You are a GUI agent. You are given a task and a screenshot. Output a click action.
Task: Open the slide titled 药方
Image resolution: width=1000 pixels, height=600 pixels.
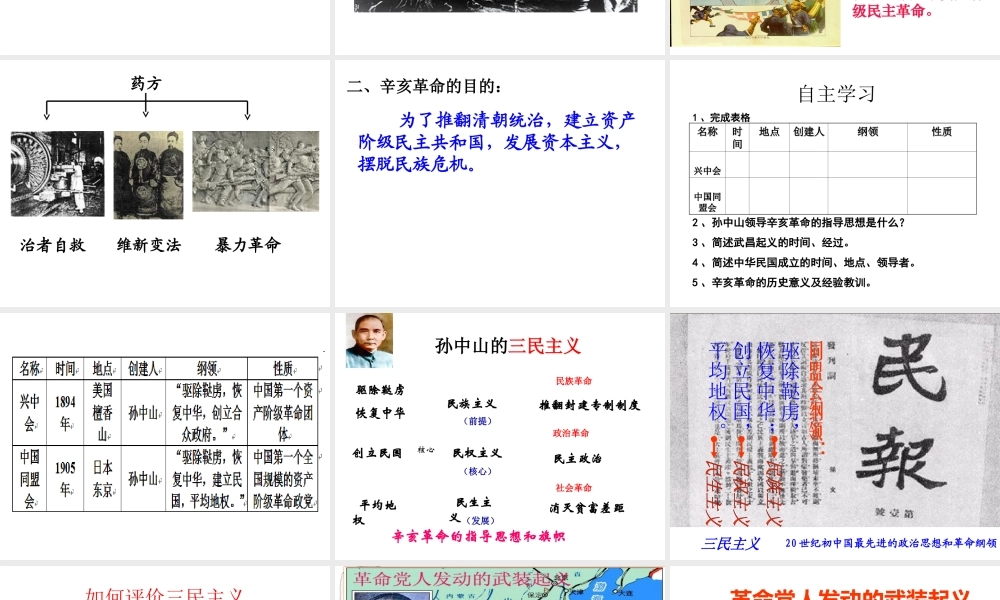[165, 184]
